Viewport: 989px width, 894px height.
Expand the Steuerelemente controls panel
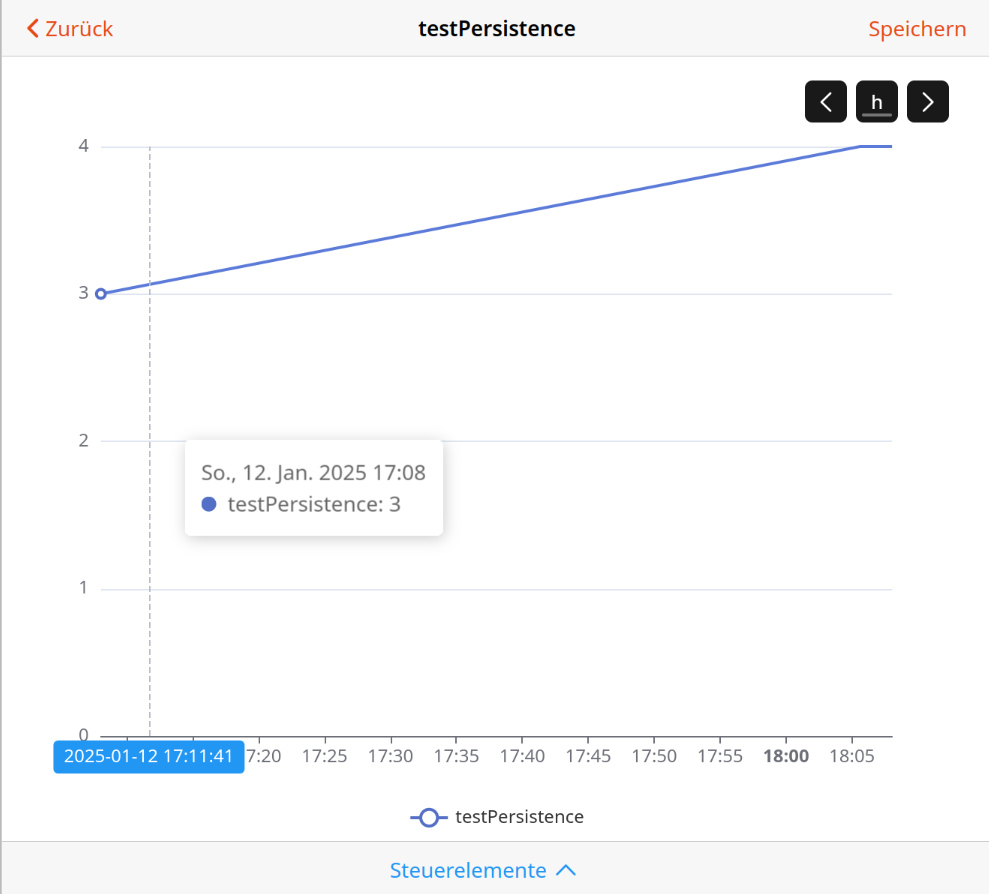pos(468,870)
